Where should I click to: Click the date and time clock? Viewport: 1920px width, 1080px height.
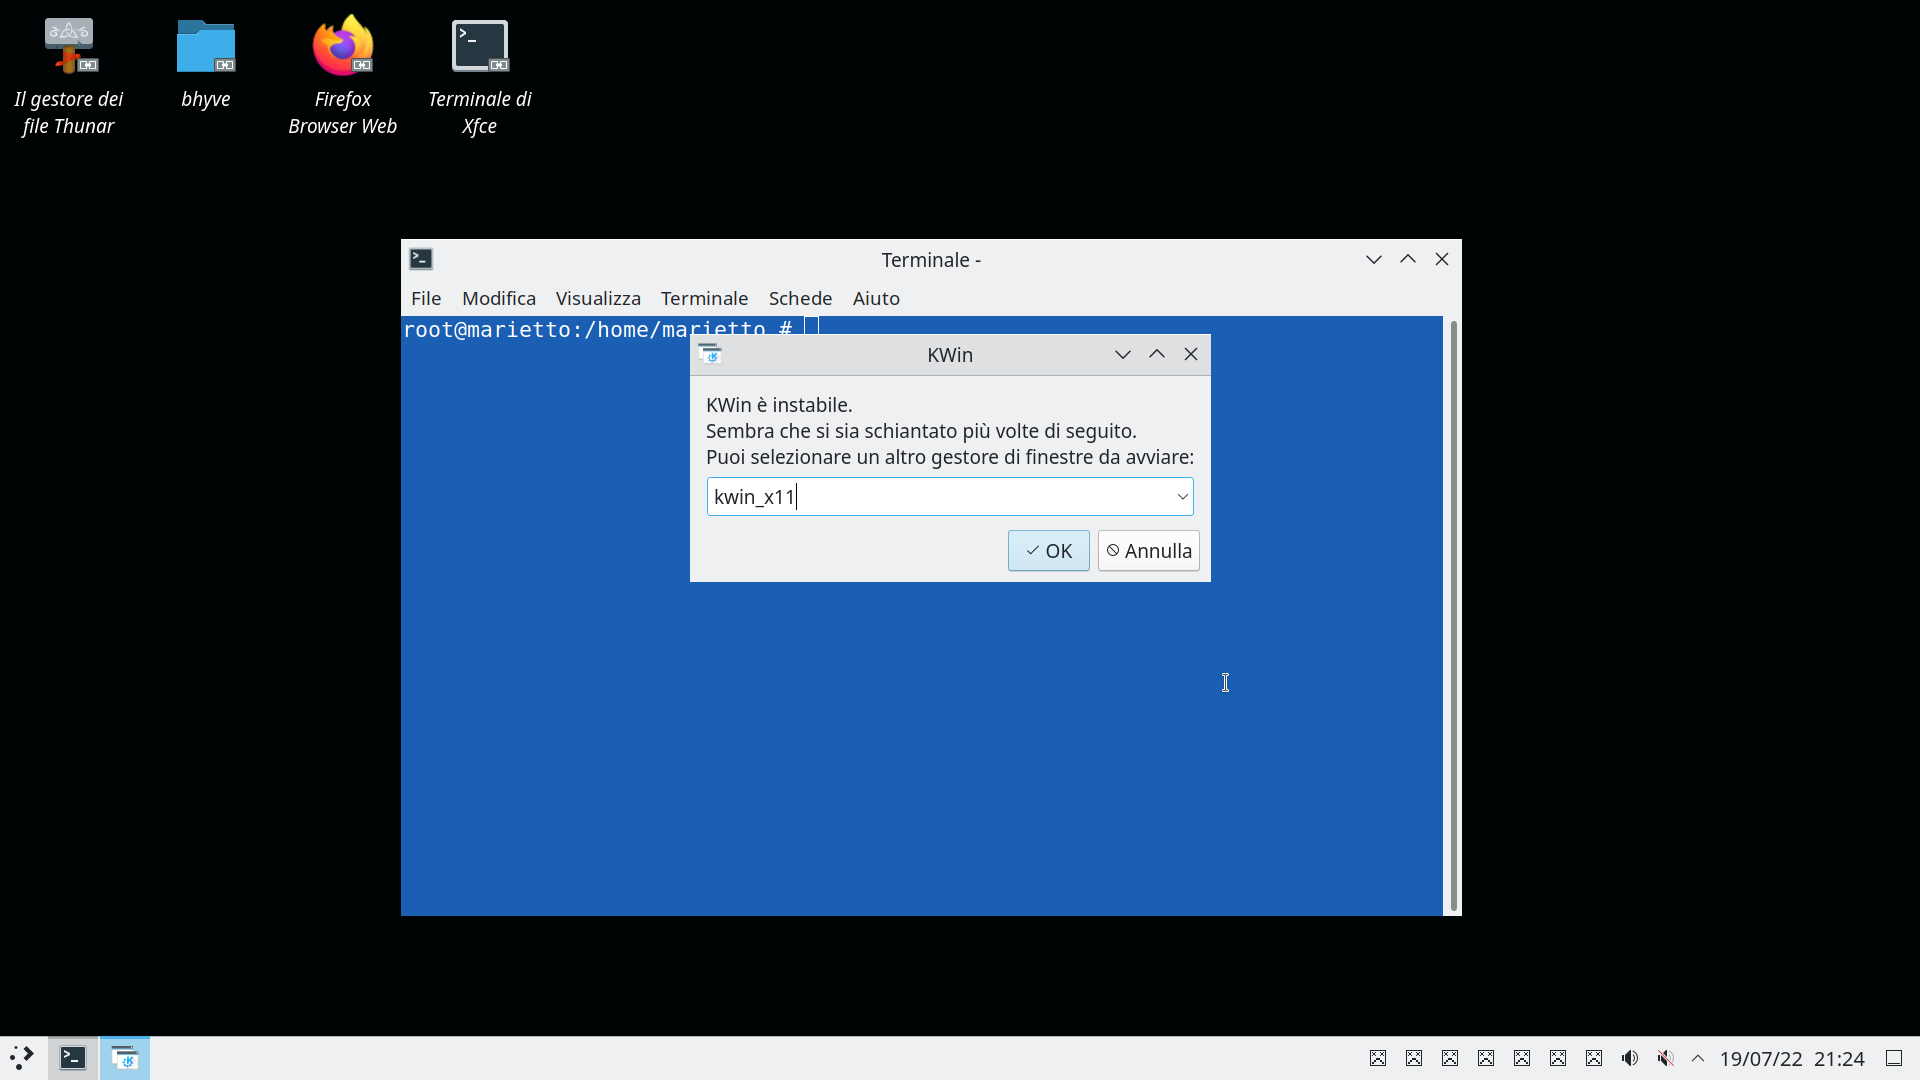pos(1792,1058)
